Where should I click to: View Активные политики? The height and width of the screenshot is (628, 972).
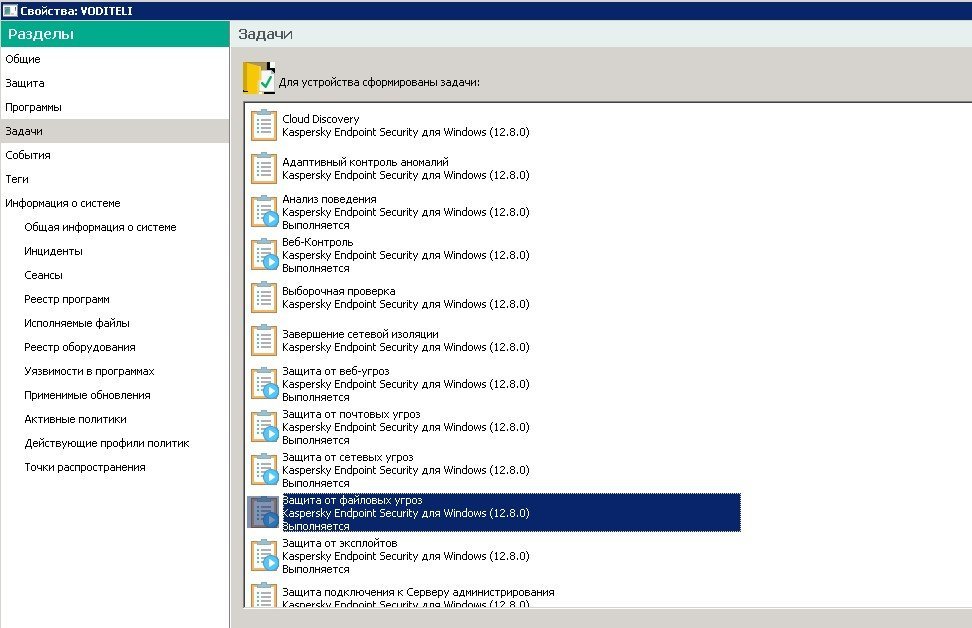(76, 419)
